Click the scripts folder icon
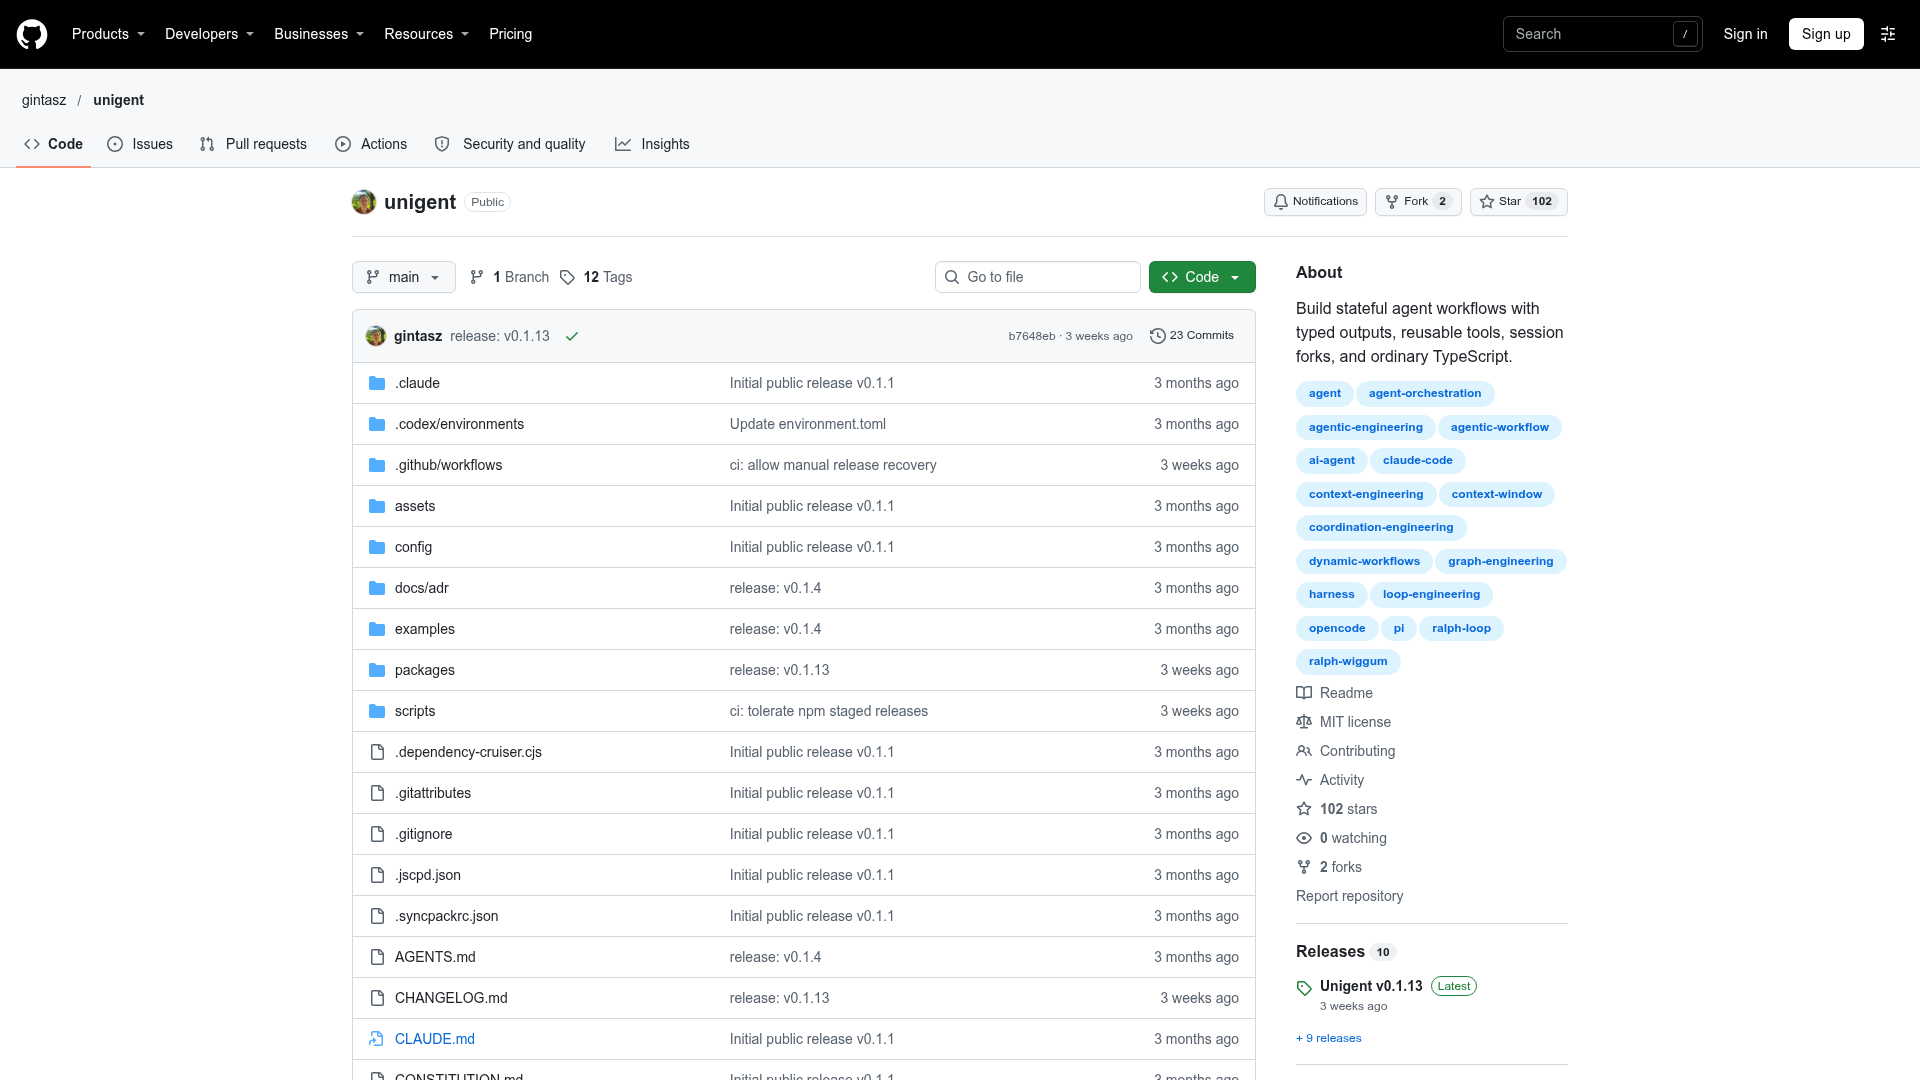The width and height of the screenshot is (1920, 1080). pos(377,711)
